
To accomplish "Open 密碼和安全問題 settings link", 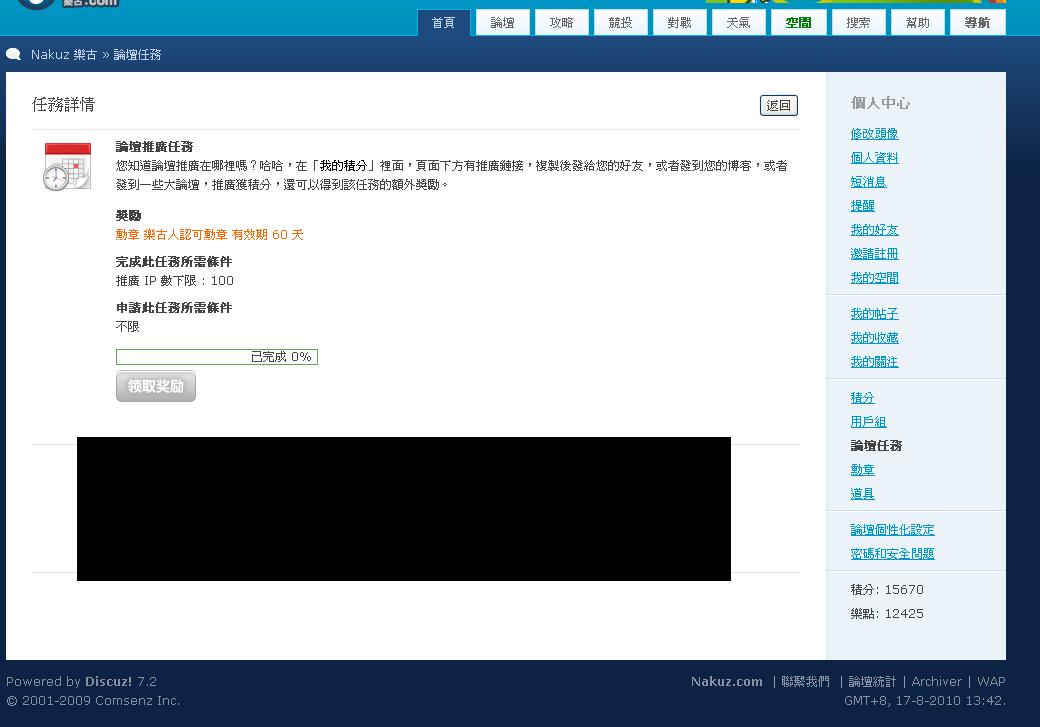I will (892, 554).
